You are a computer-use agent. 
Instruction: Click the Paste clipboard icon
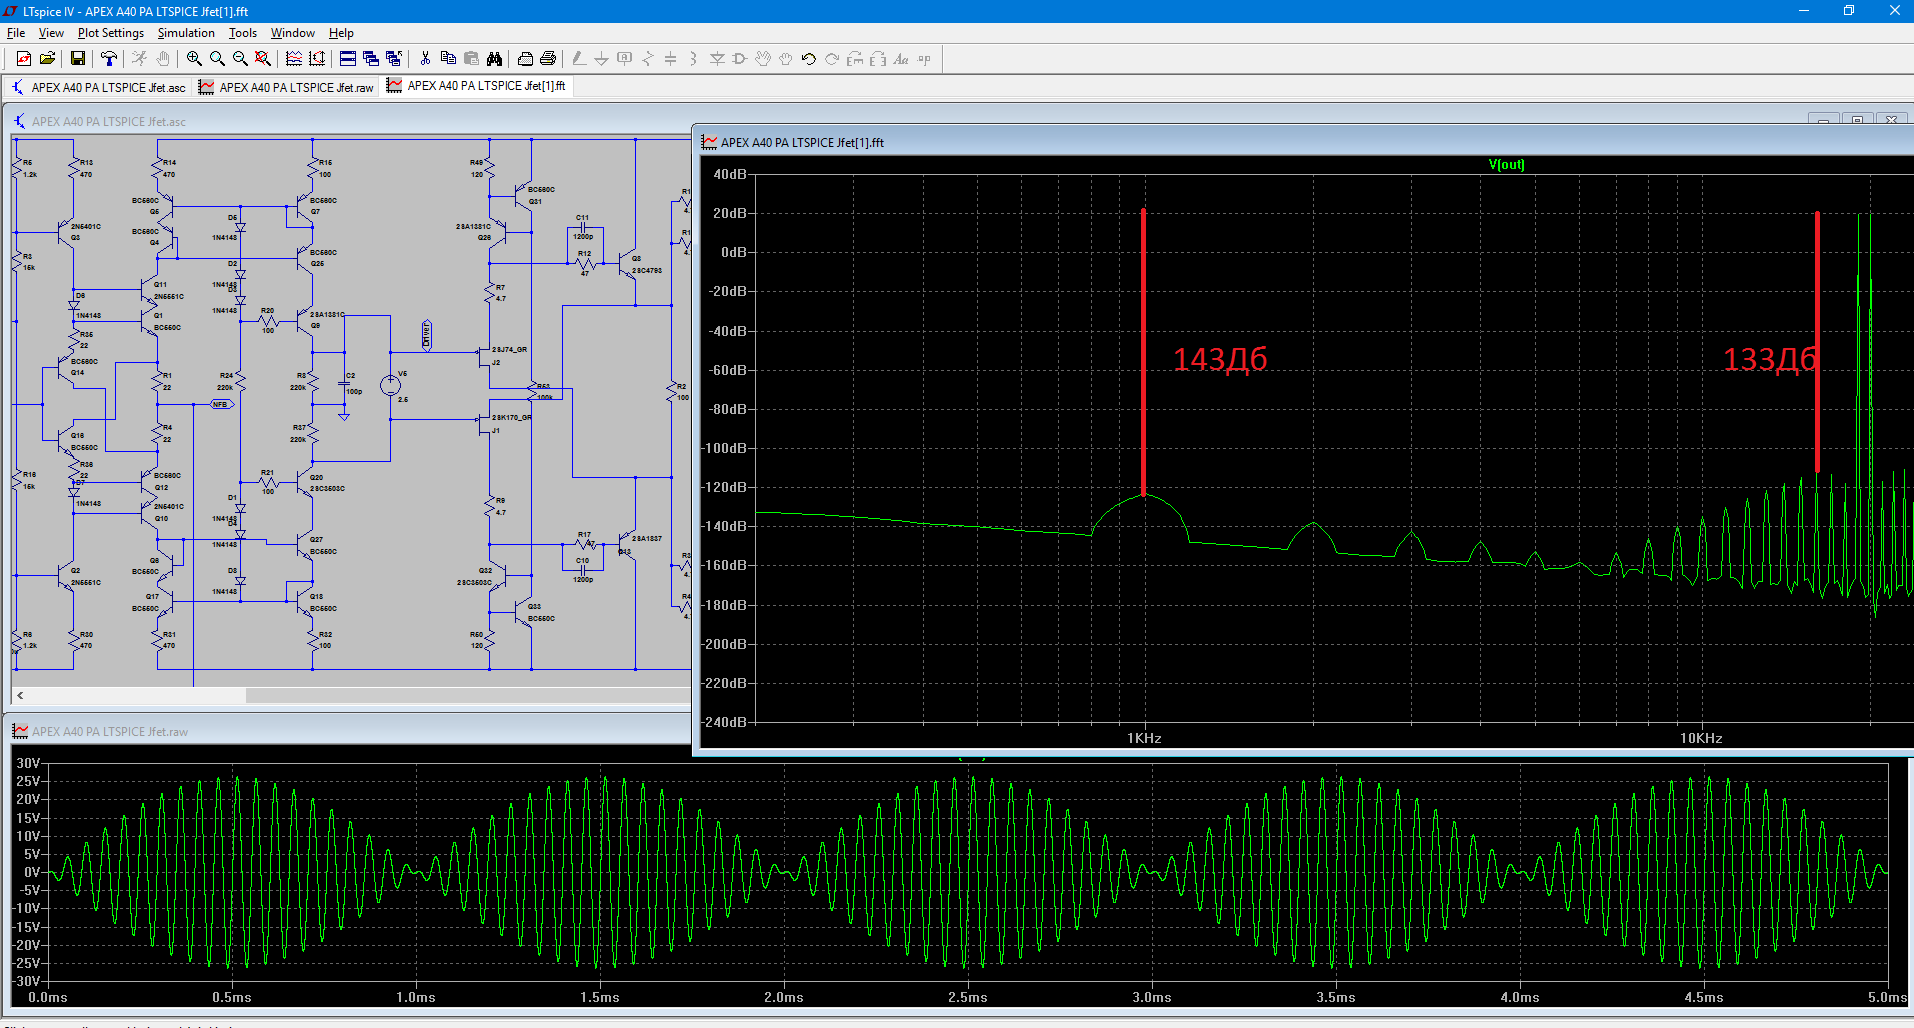click(471, 59)
